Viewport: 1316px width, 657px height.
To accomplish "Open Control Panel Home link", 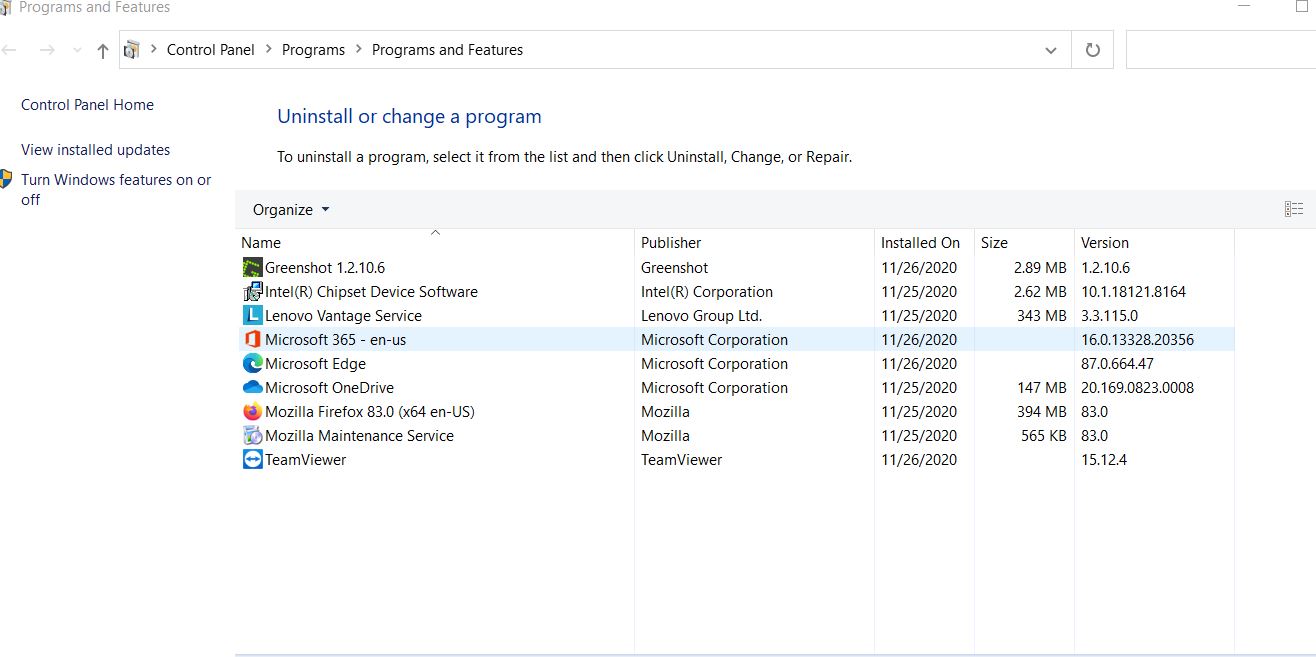I will coord(87,105).
